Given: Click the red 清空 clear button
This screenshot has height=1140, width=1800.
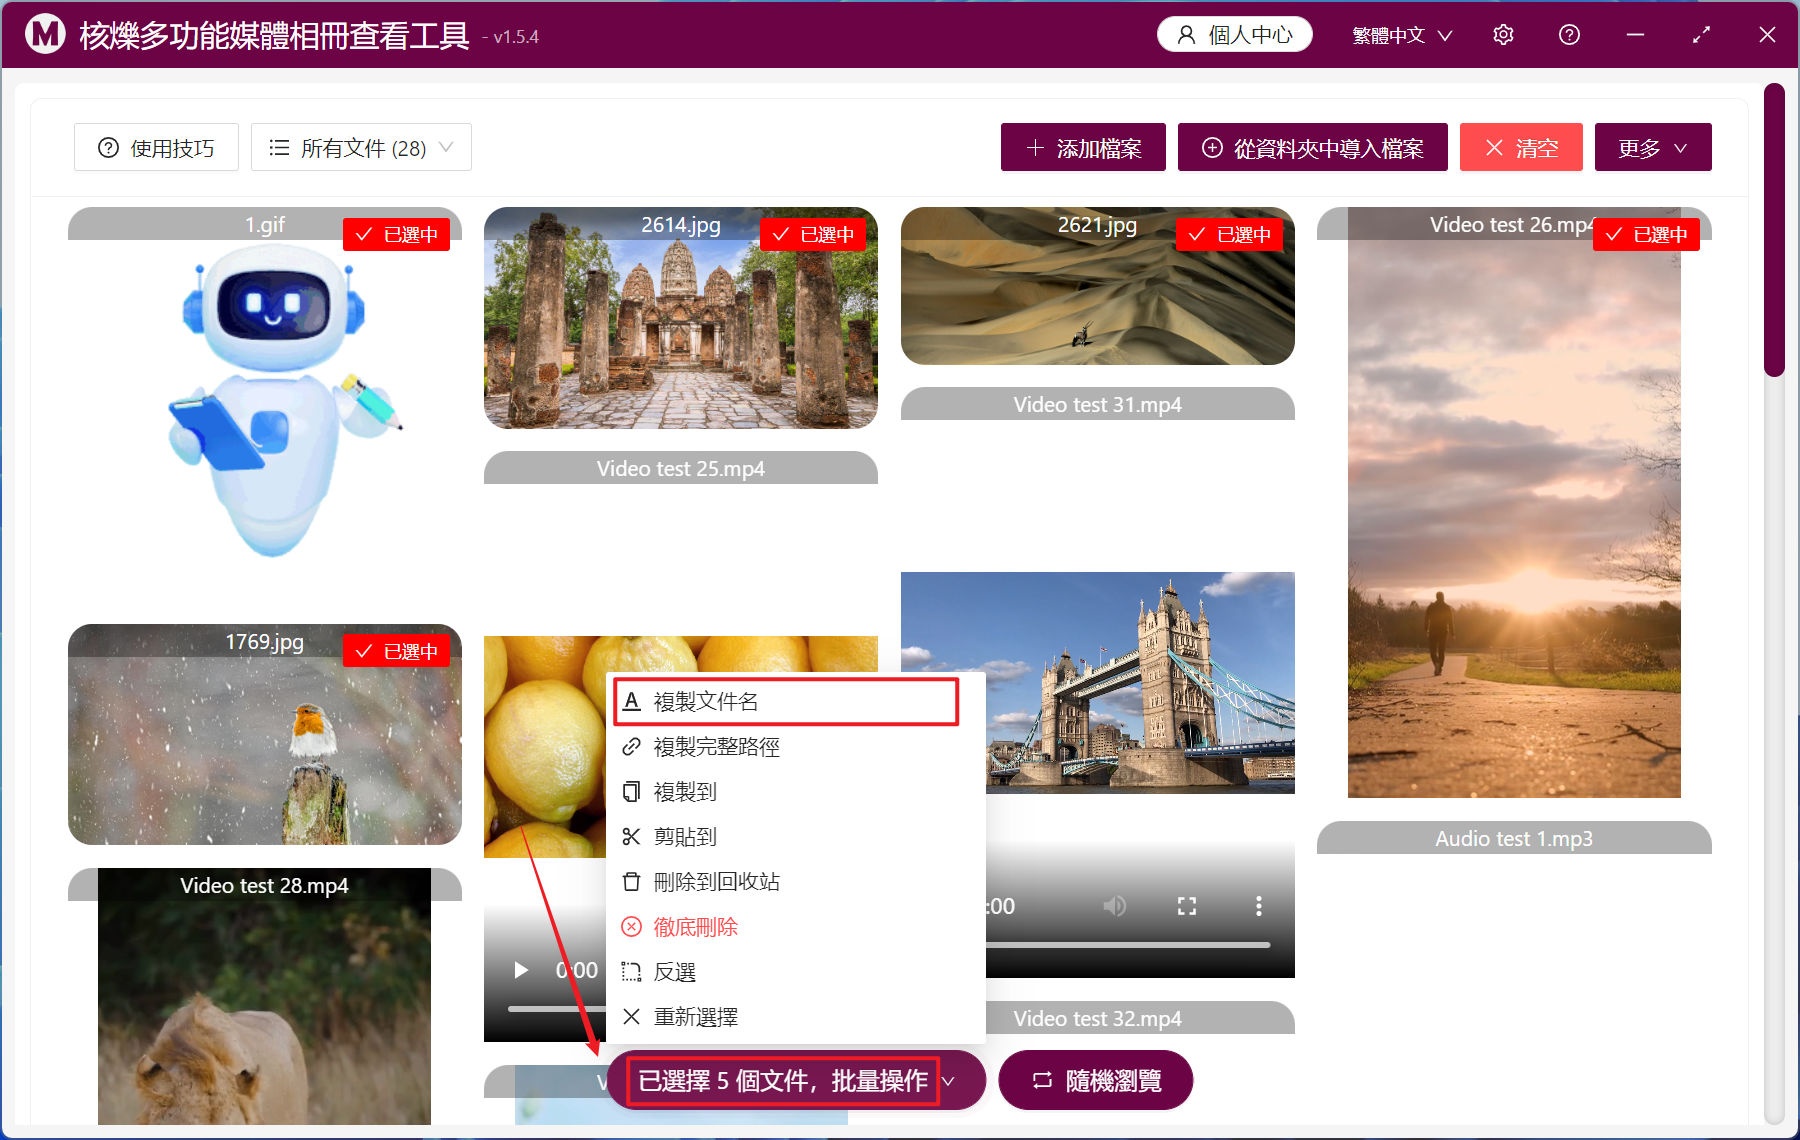Looking at the screenshot, I should 1521,148.
